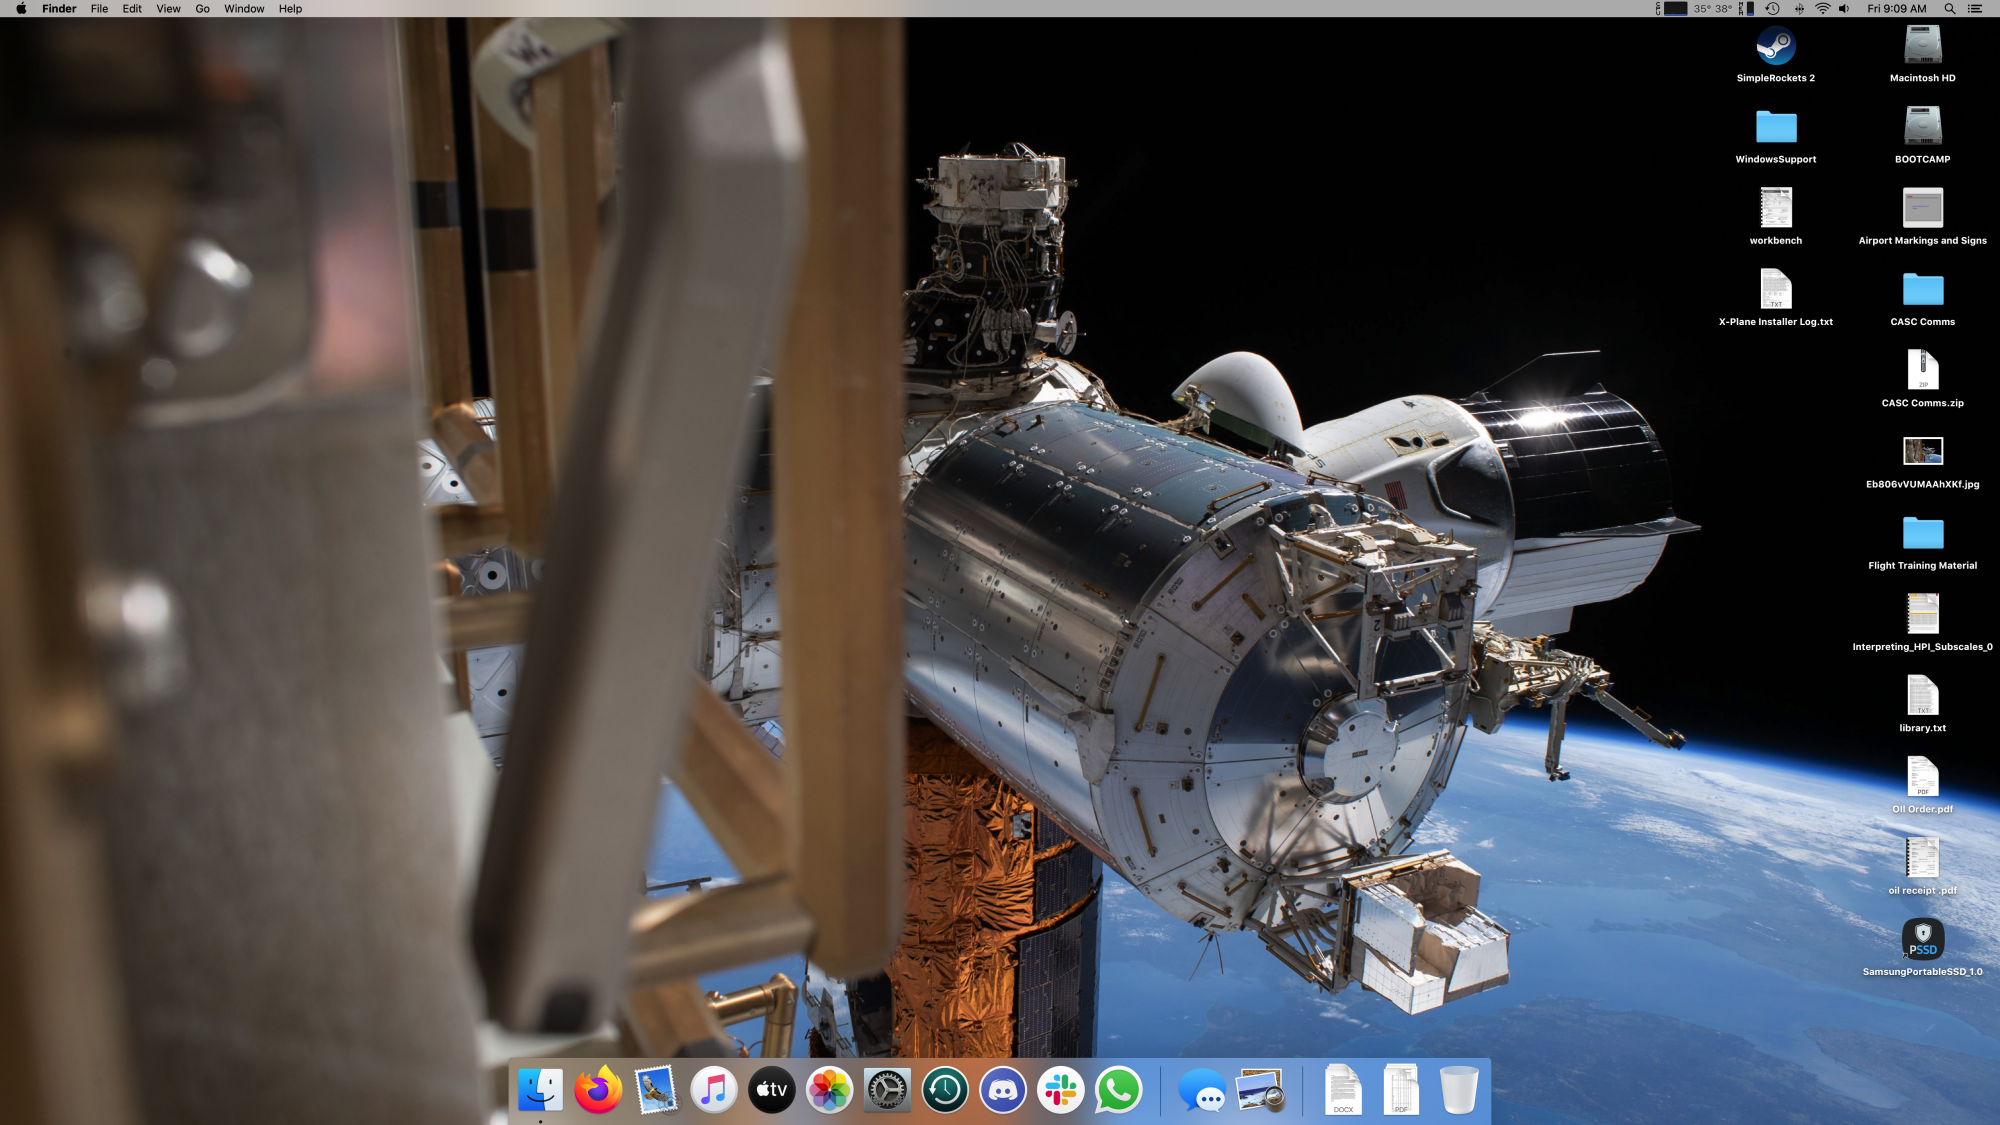Image resolution: width=2000 pixels, height=1125 pixels.
Task: Open the View menu
Action: [x=168, y=8]
